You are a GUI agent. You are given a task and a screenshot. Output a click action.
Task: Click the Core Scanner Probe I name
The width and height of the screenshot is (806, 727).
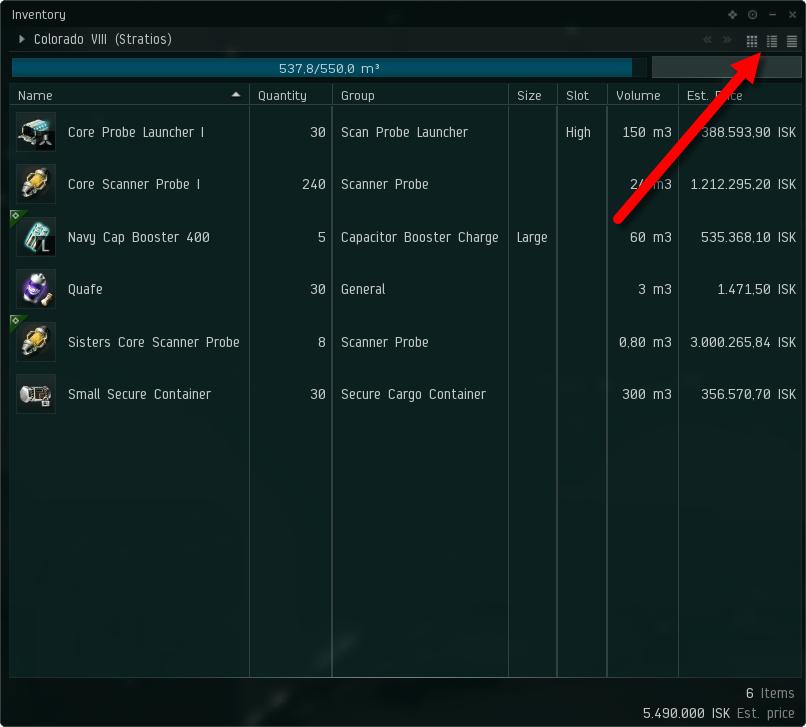coord(134,185)
